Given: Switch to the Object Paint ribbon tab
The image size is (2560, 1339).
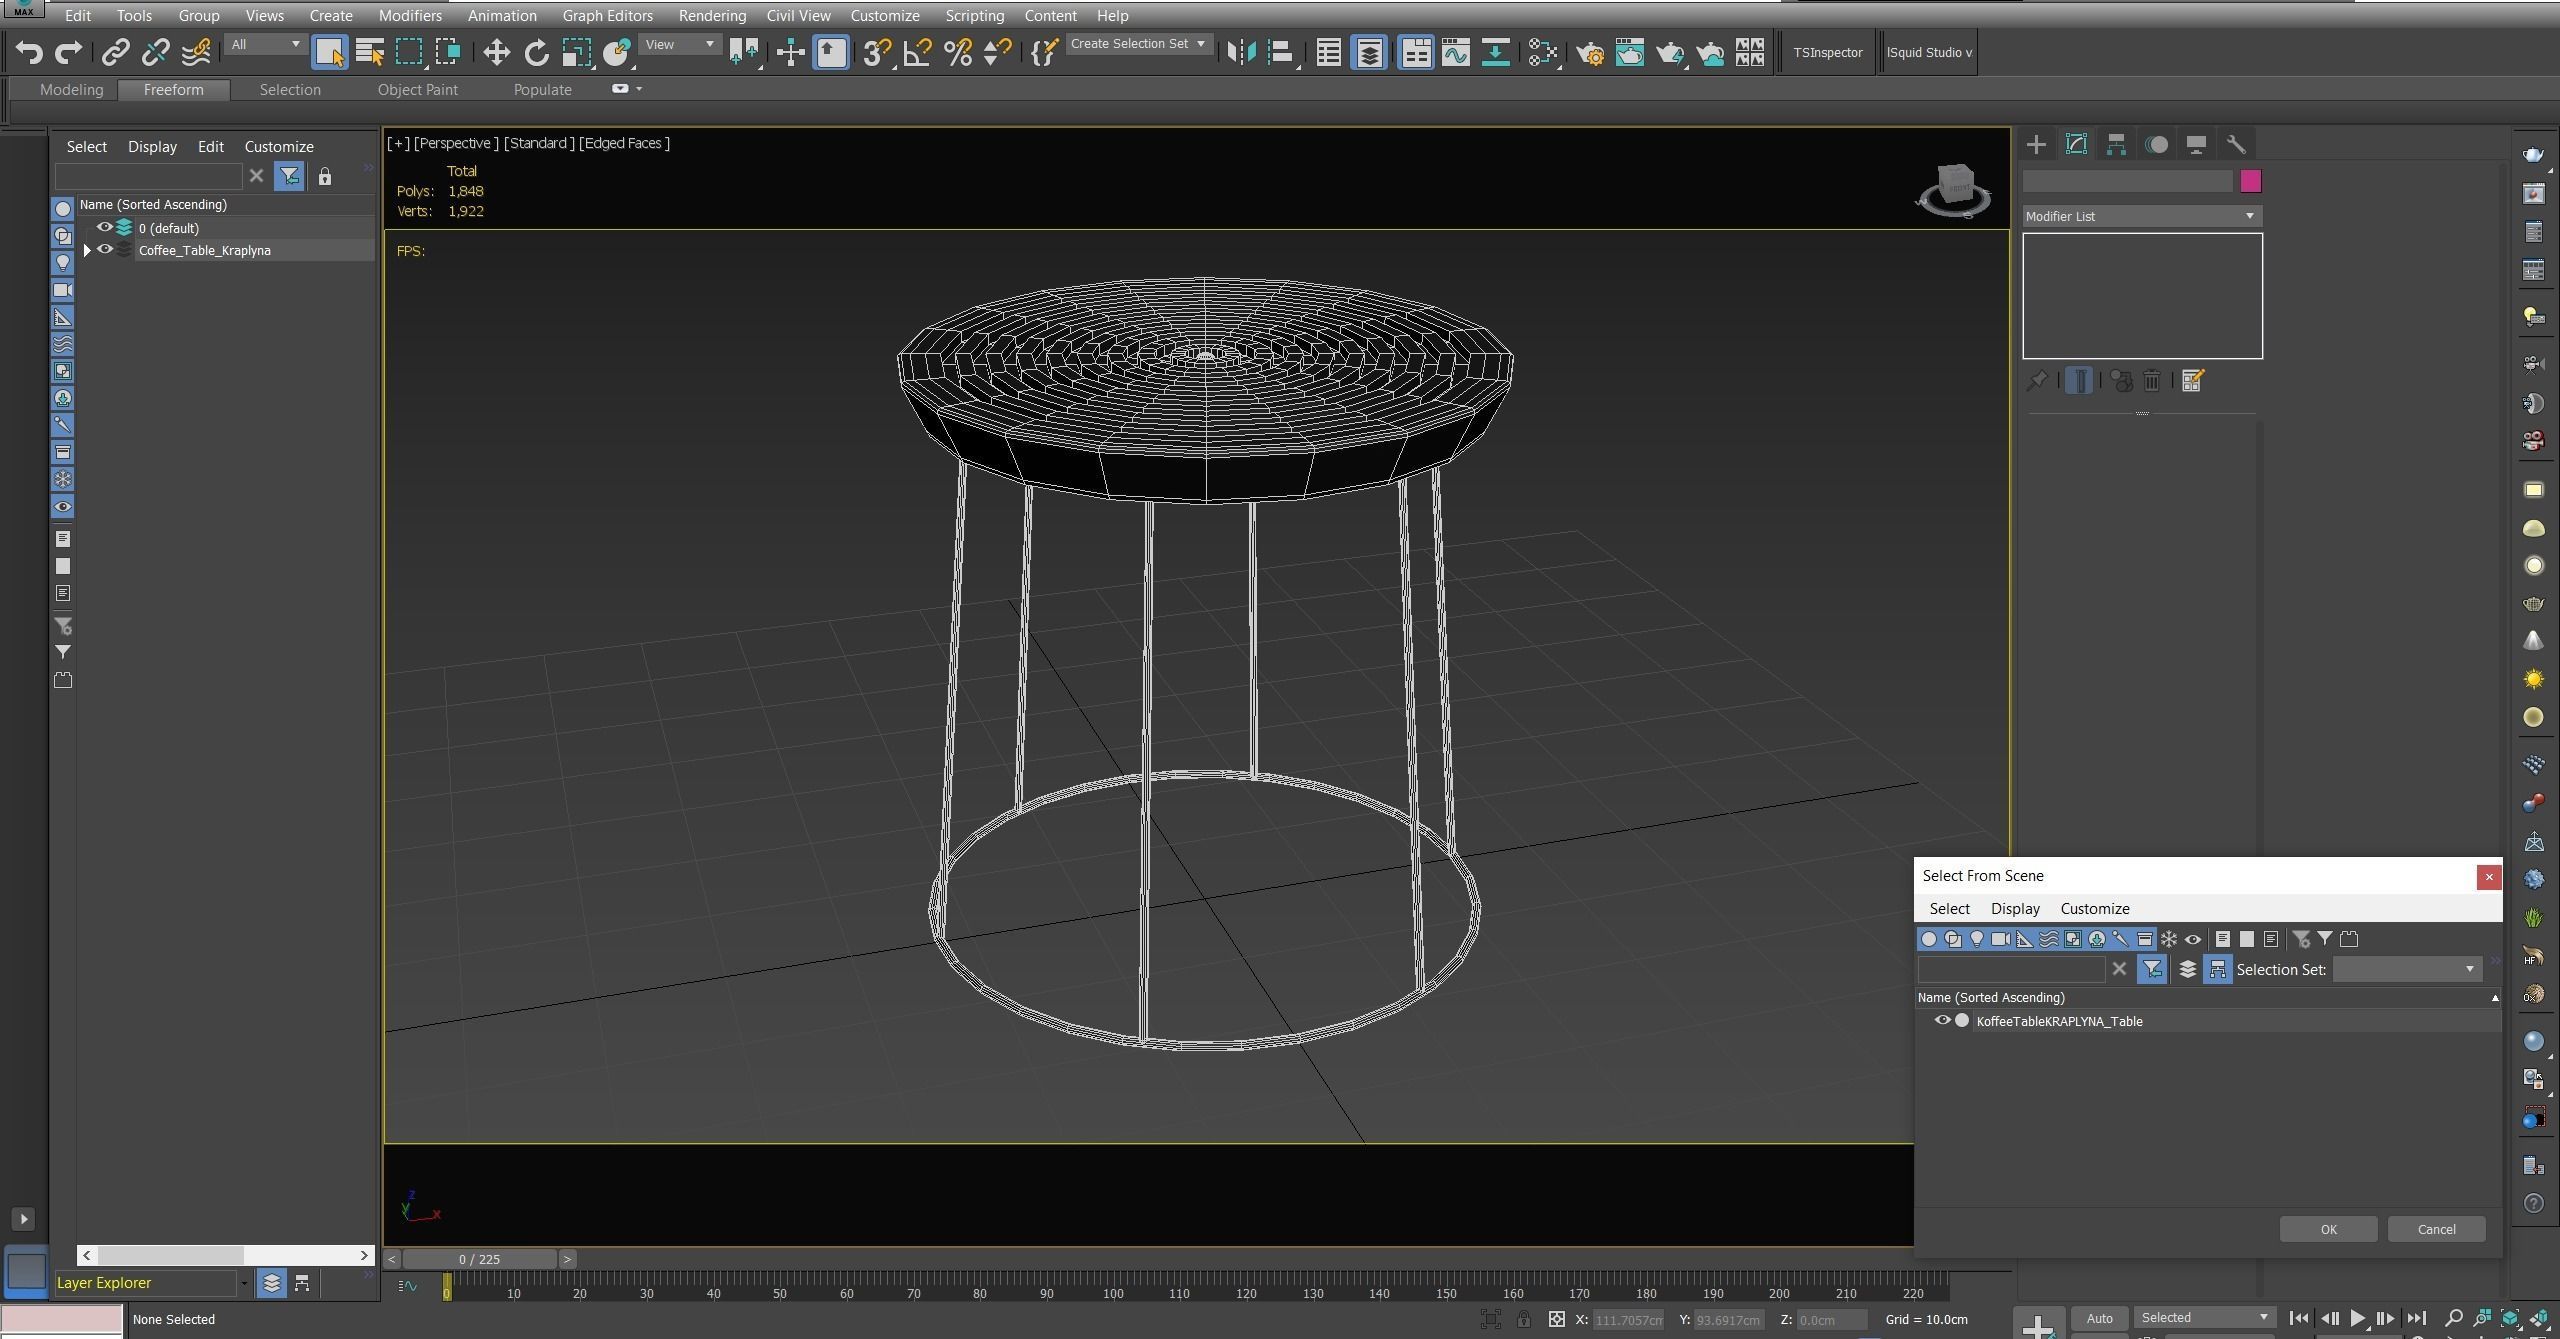Looking at the screenshot, I should [417, 90].
